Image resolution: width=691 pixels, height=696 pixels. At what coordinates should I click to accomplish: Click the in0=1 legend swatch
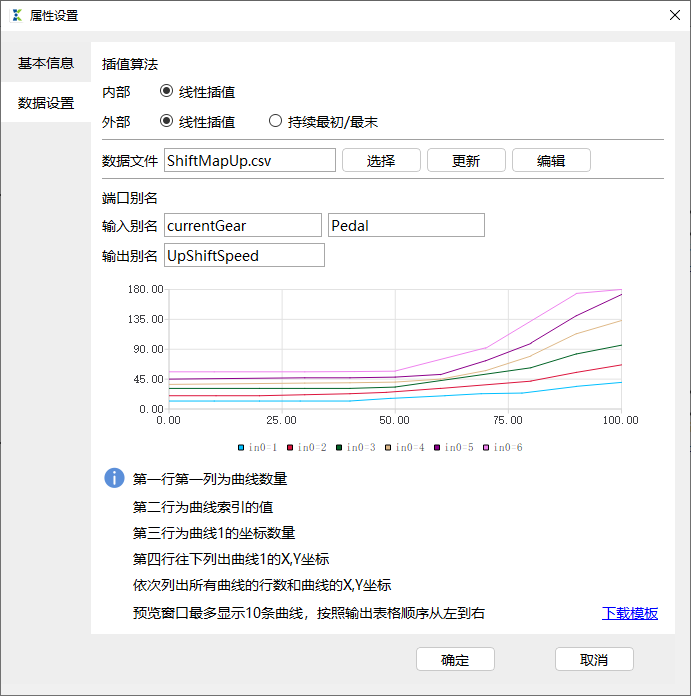coord(241,447)
